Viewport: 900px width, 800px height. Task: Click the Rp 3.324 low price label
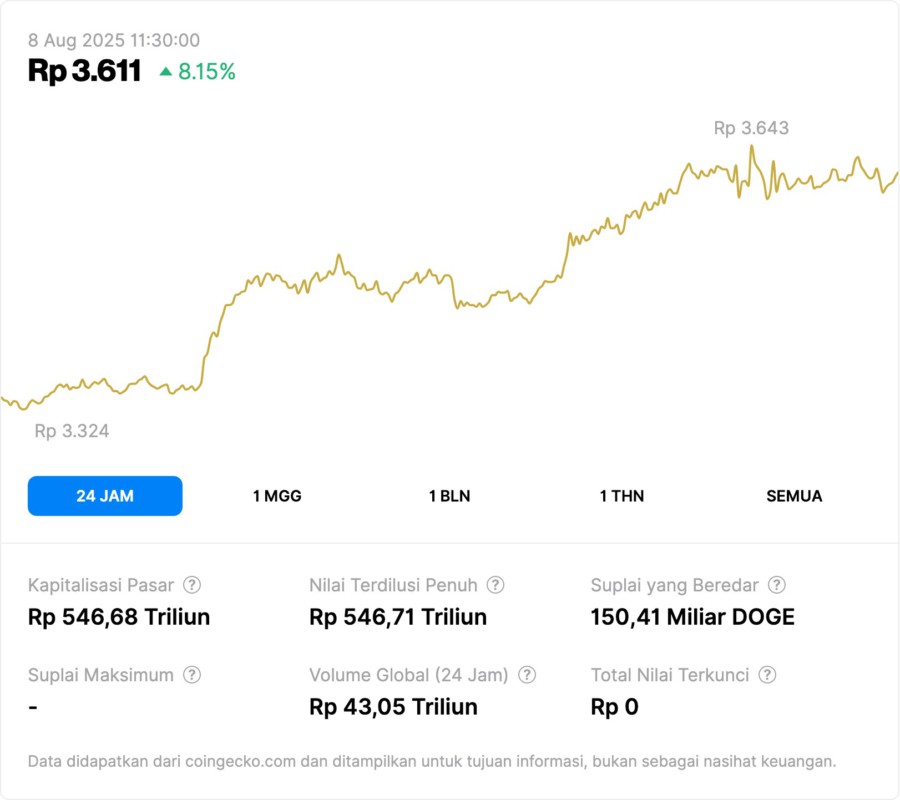coord(72,431)
